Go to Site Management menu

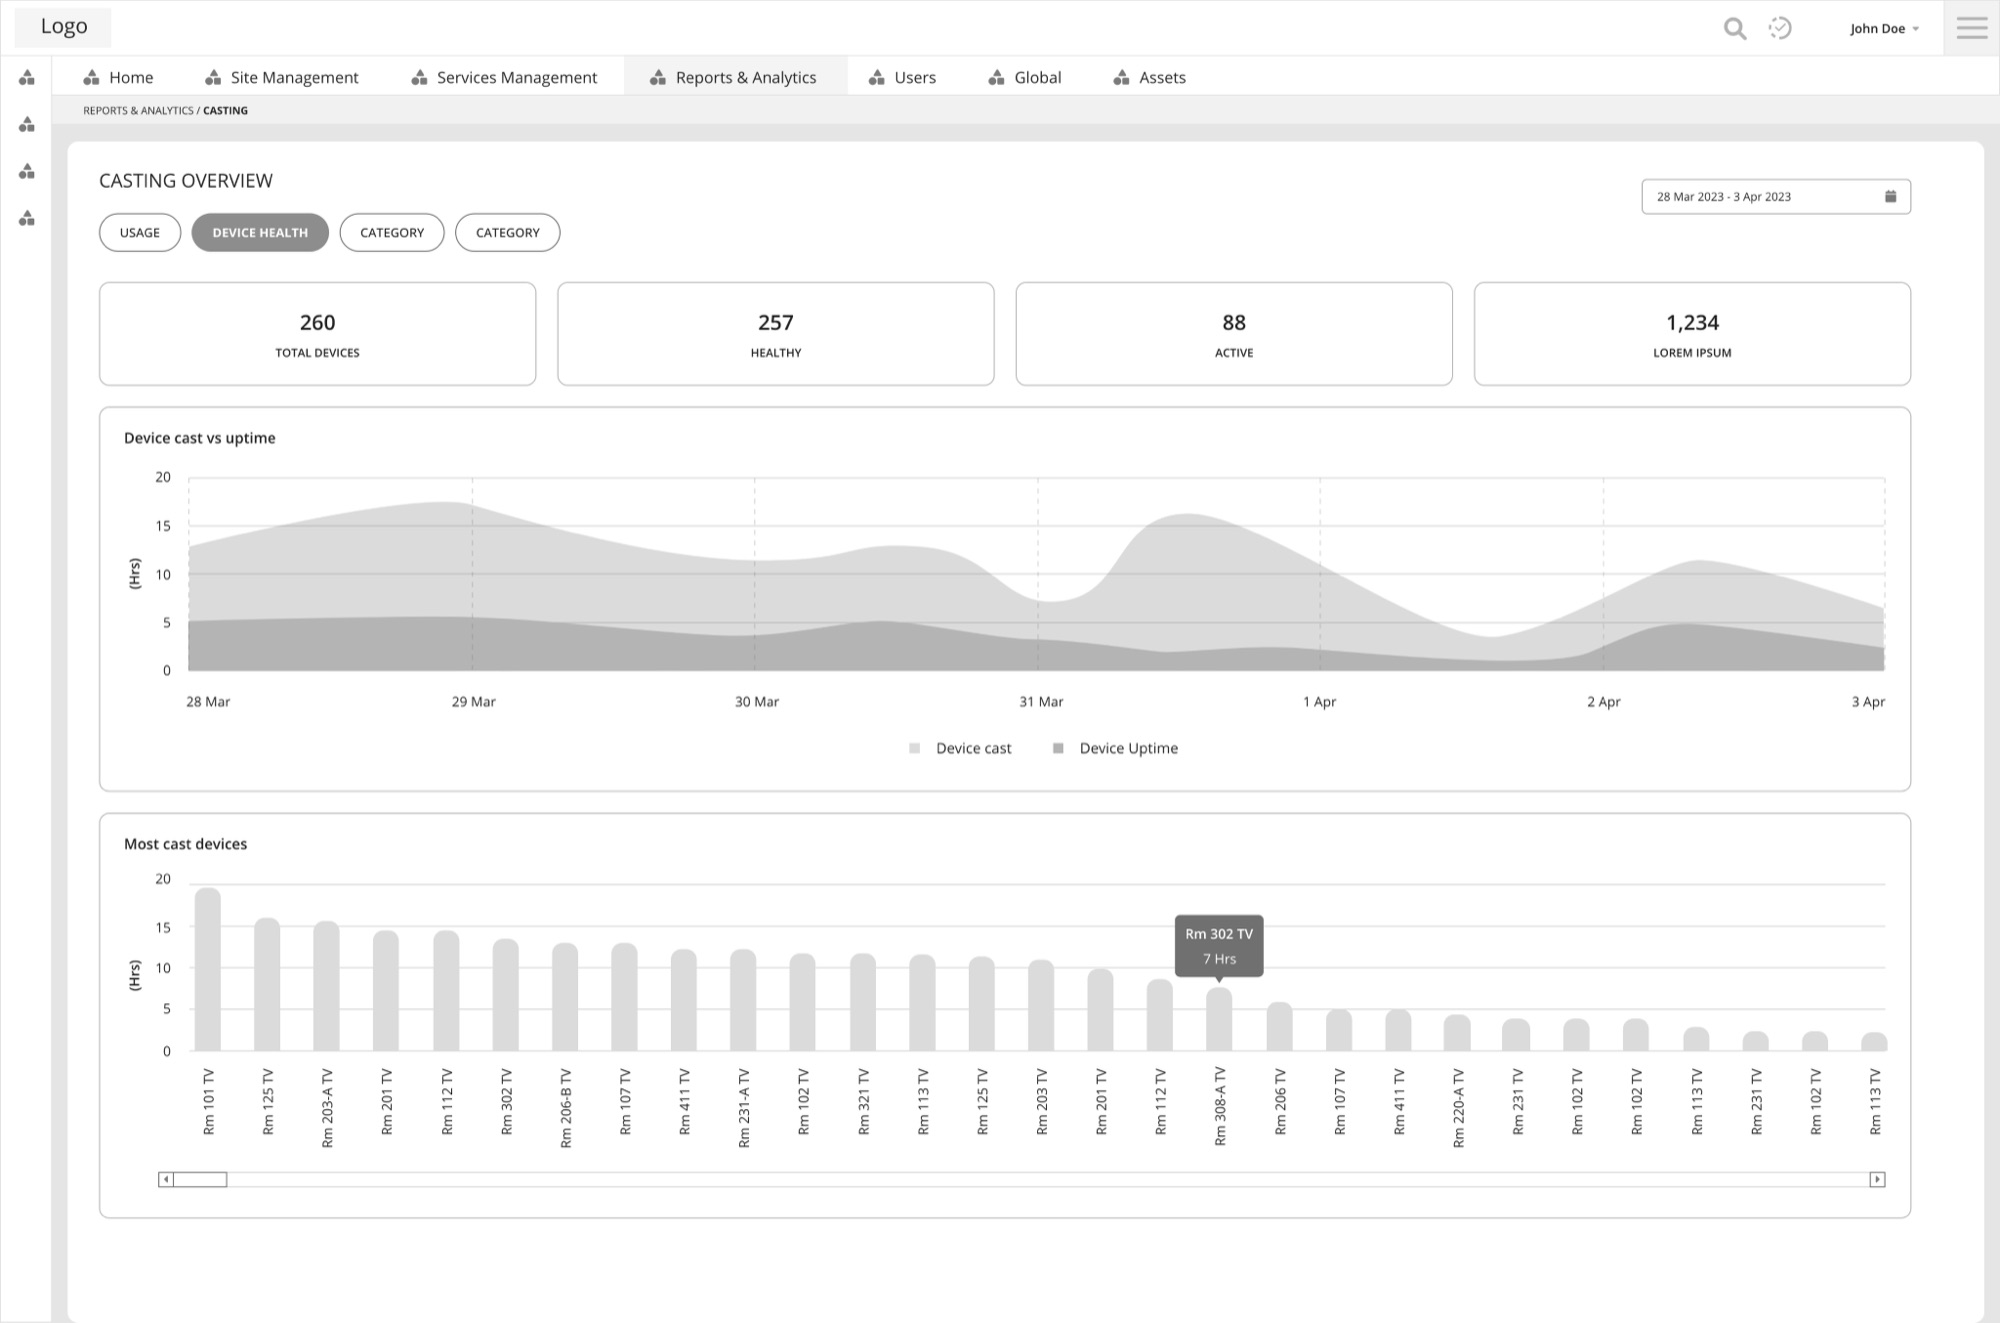(282, 77)
